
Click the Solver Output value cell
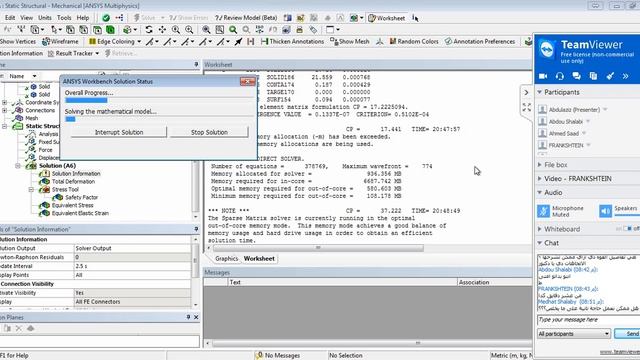coord(132,248)
